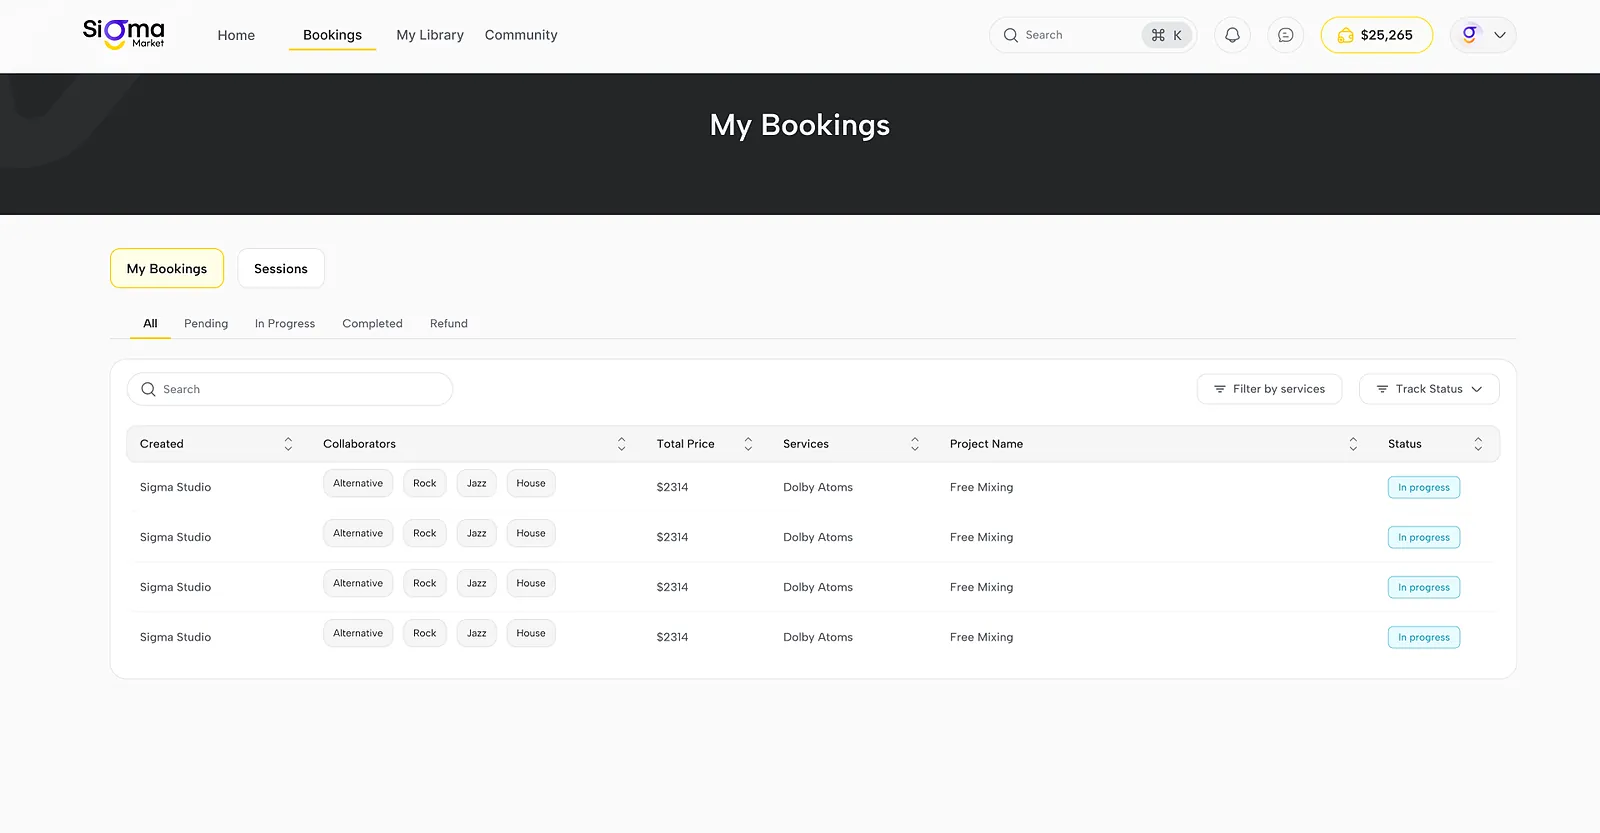Image resolution: width=1600 pixels, height=833 pixels.
Task: Open the notifications bell
Action: [1232, 35]
